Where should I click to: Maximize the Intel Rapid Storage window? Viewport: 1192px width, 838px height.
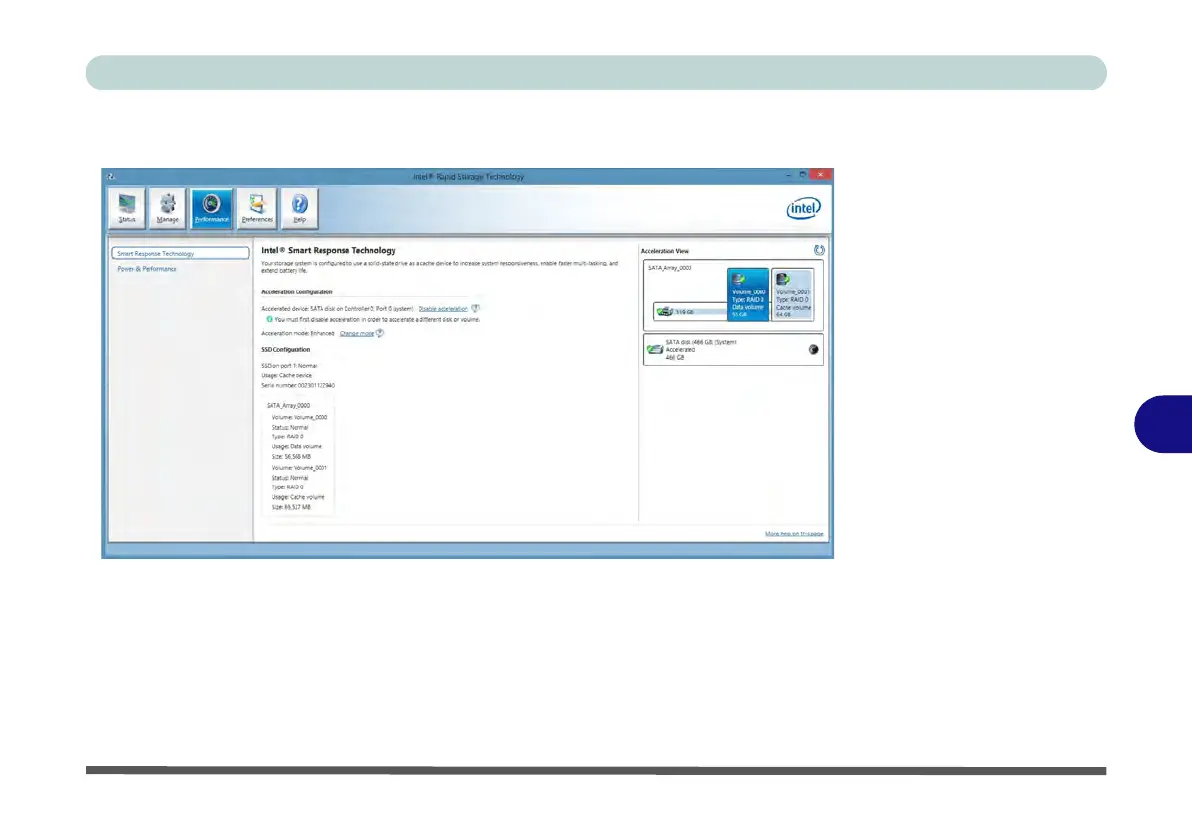803,175
